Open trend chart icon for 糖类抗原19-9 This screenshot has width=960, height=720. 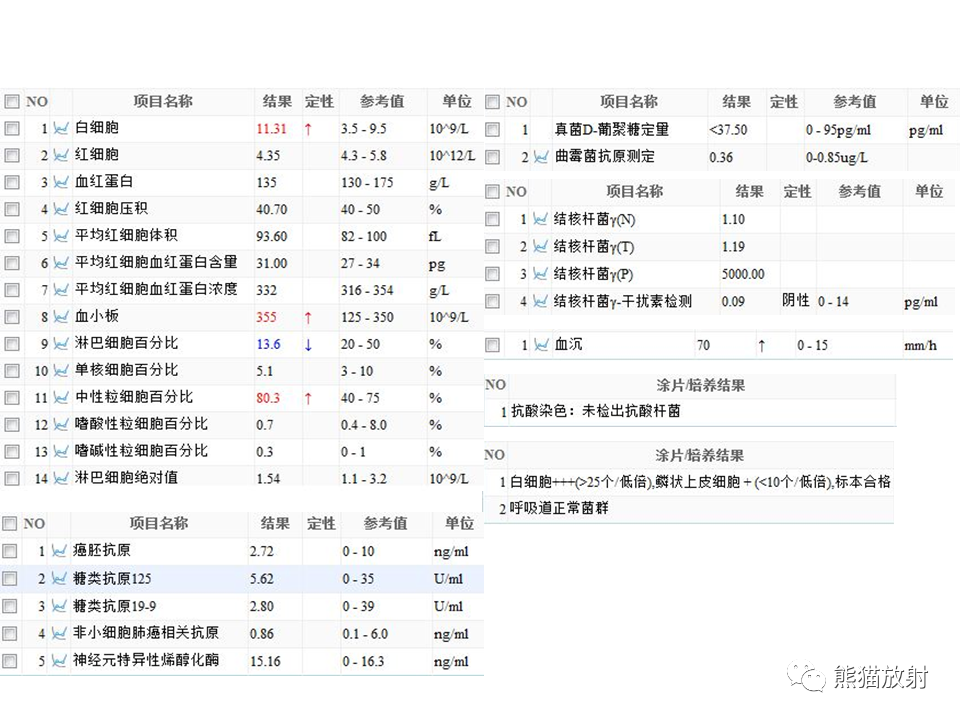59,606
